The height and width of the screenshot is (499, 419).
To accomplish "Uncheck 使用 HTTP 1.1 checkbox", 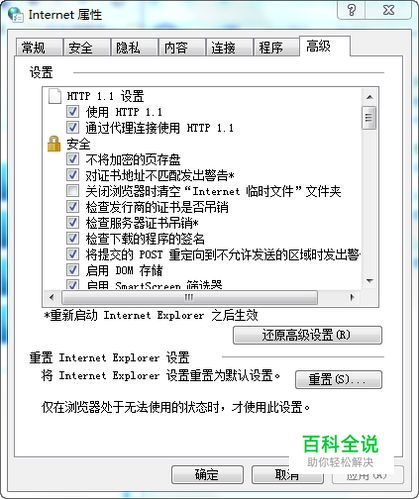I will (72, 112).
